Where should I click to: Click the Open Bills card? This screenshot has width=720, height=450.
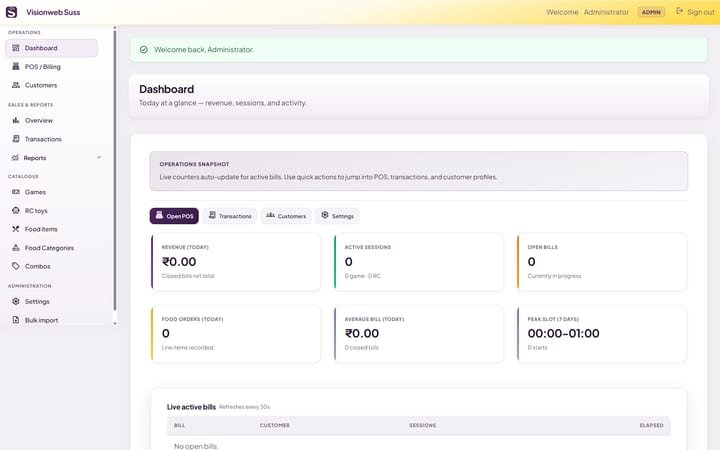click(x=602, y=262)
